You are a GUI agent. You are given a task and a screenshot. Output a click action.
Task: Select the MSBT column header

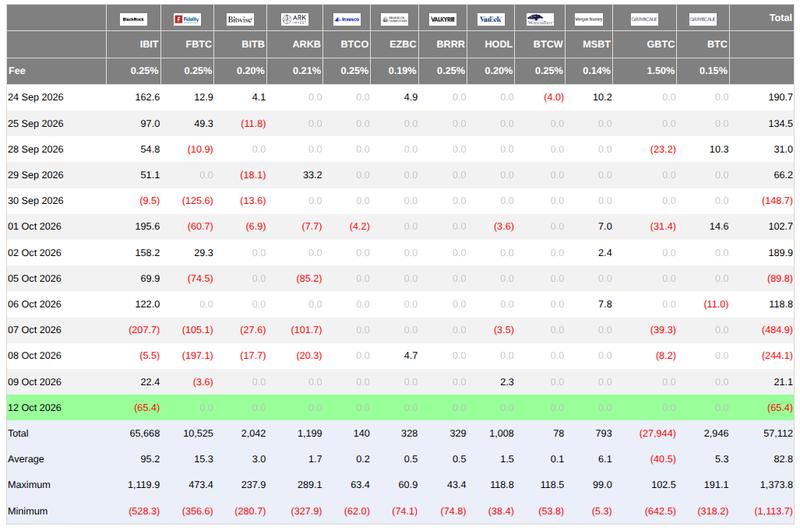(x=596, y=44)
